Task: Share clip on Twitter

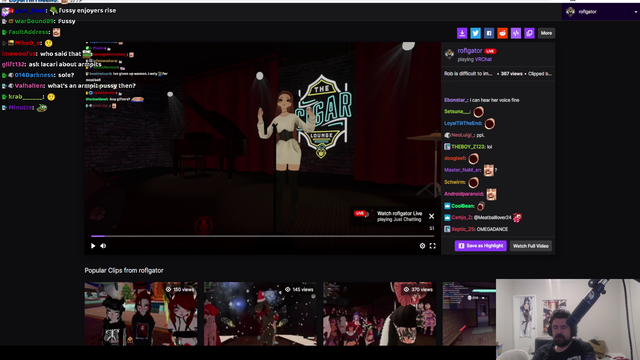Action: (x=475, y=33)
